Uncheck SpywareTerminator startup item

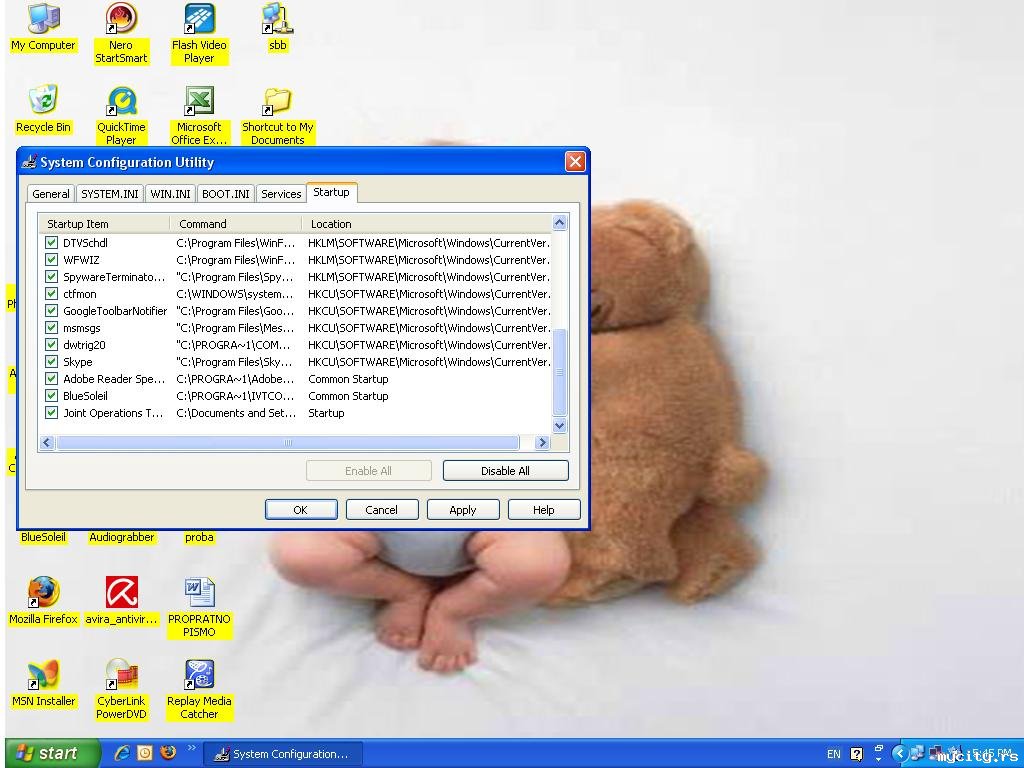(x=51, y=276)
